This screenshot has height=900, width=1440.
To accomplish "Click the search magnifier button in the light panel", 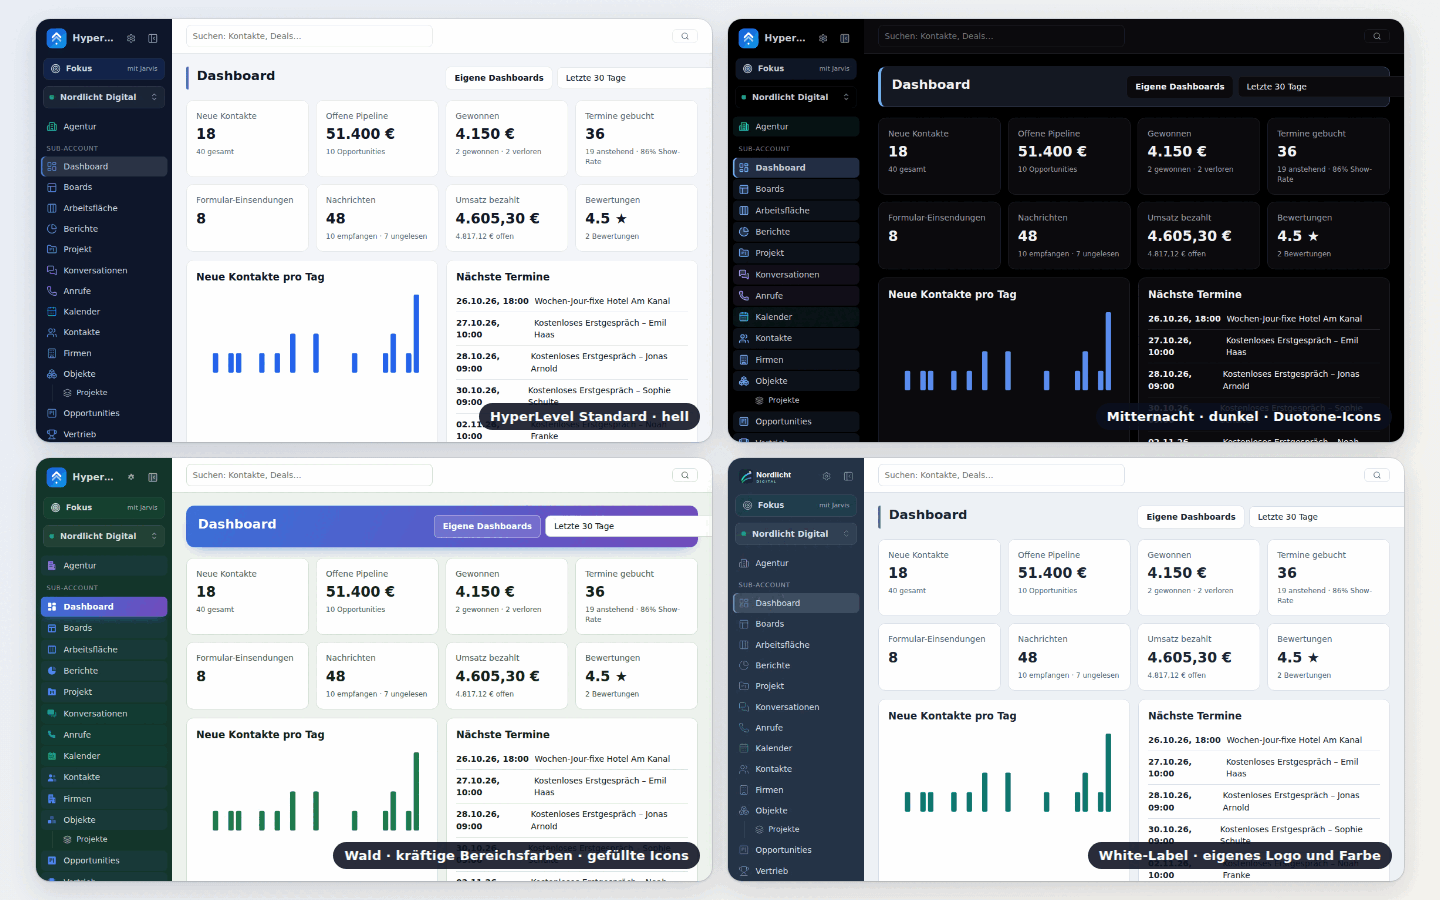I will (x=685, y=36).
